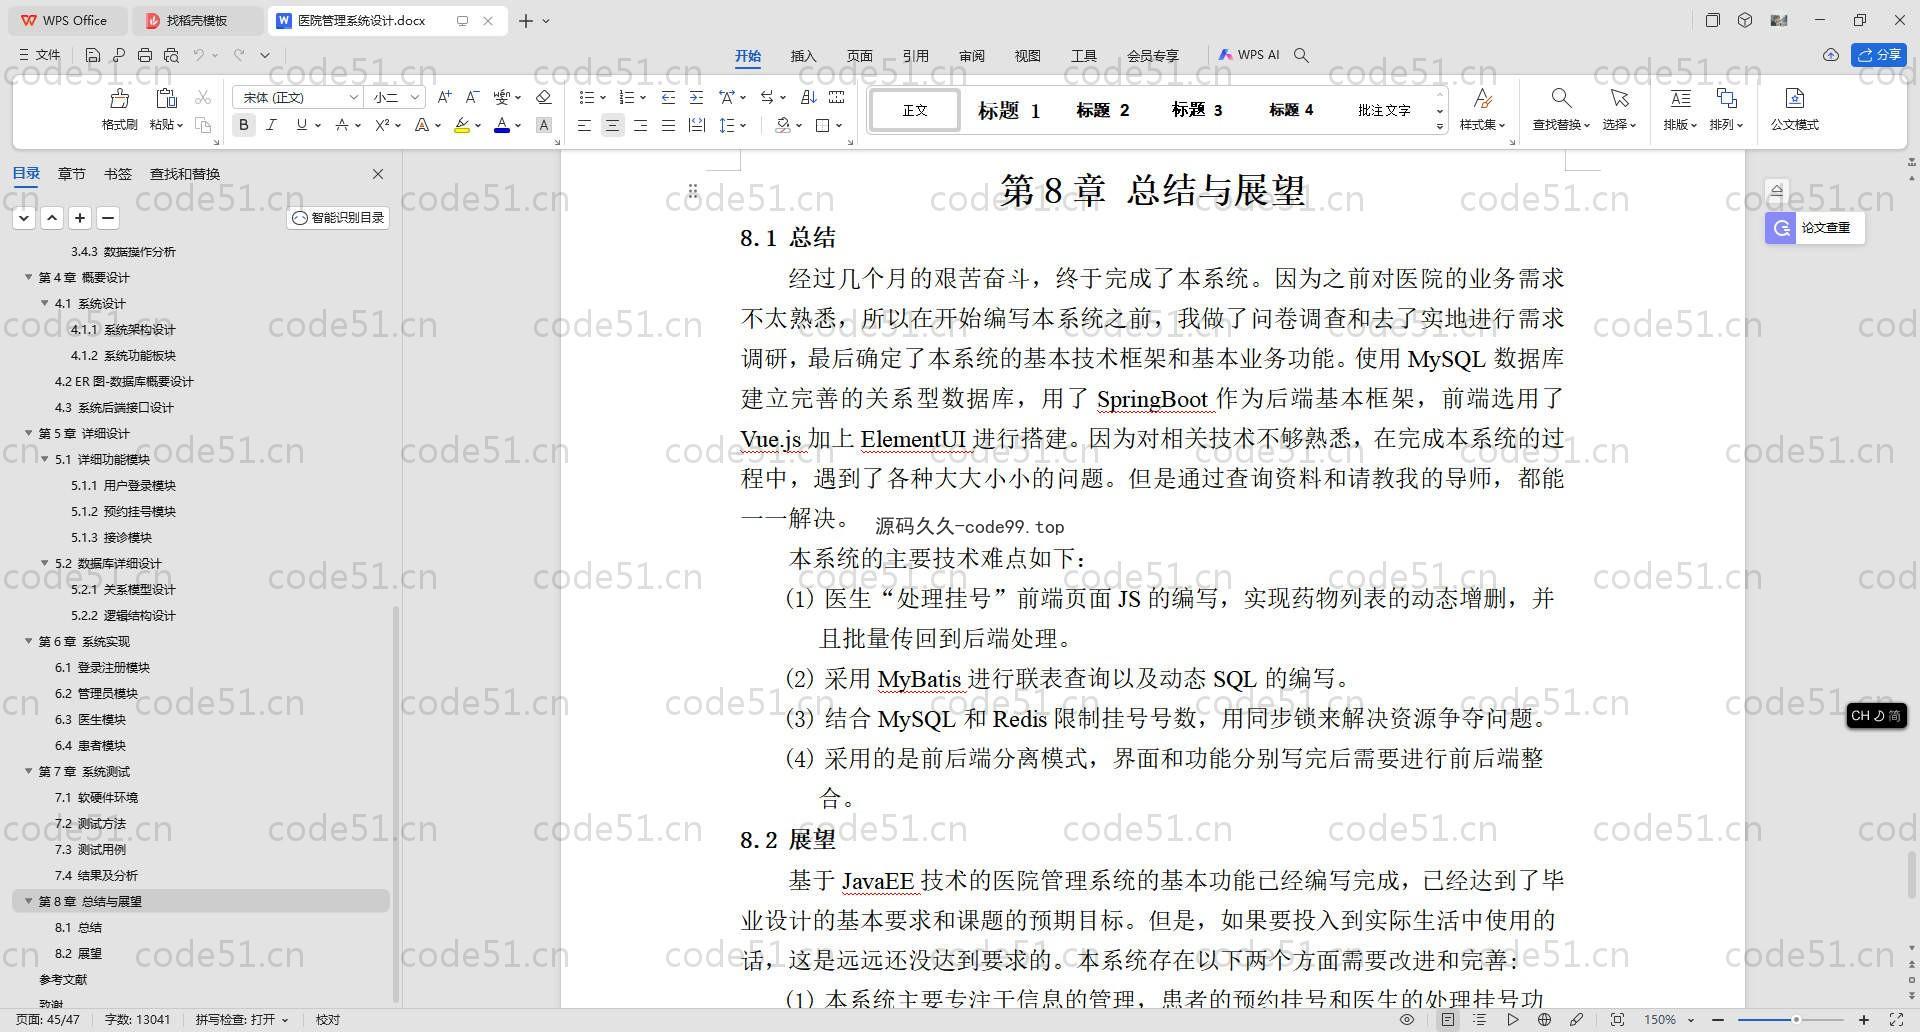The image size is (1920, 1032).
Task: Click the Save icon in the quick toolbar
Action: click(x=93, y=55)
